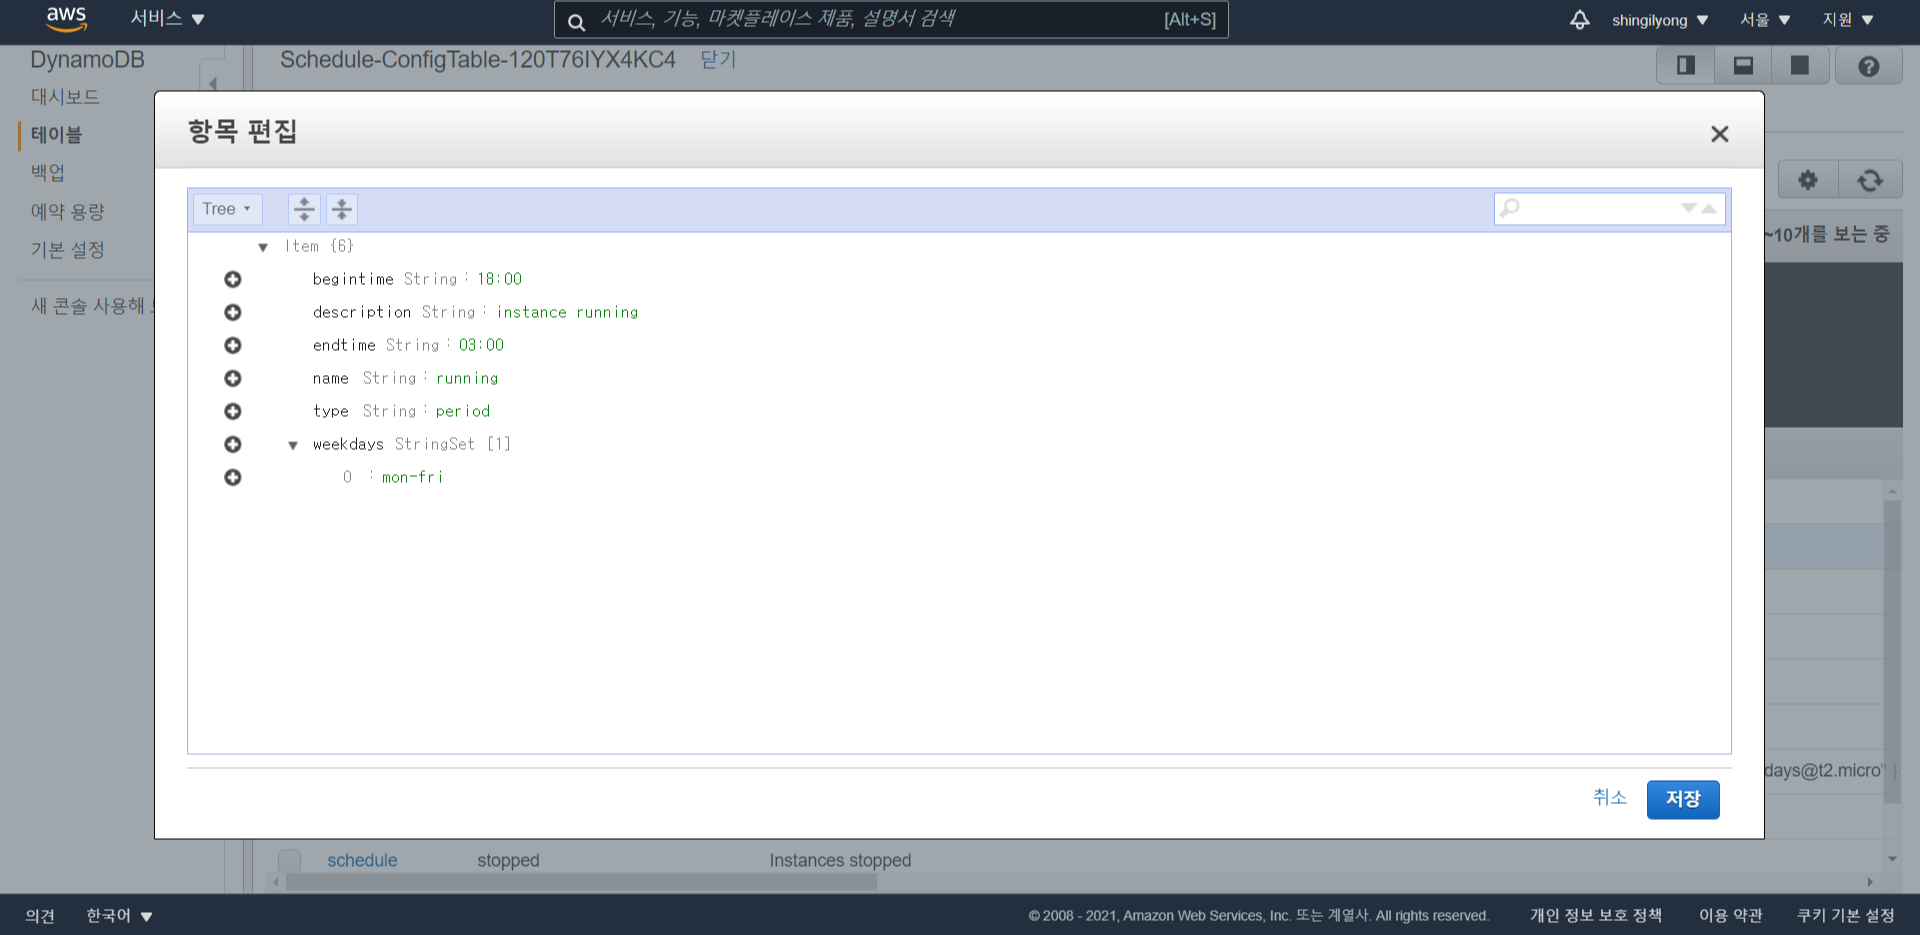Click the vertical scrollbar of the items list
The image size is (1920, 935).
click(x=1892, y=650)
